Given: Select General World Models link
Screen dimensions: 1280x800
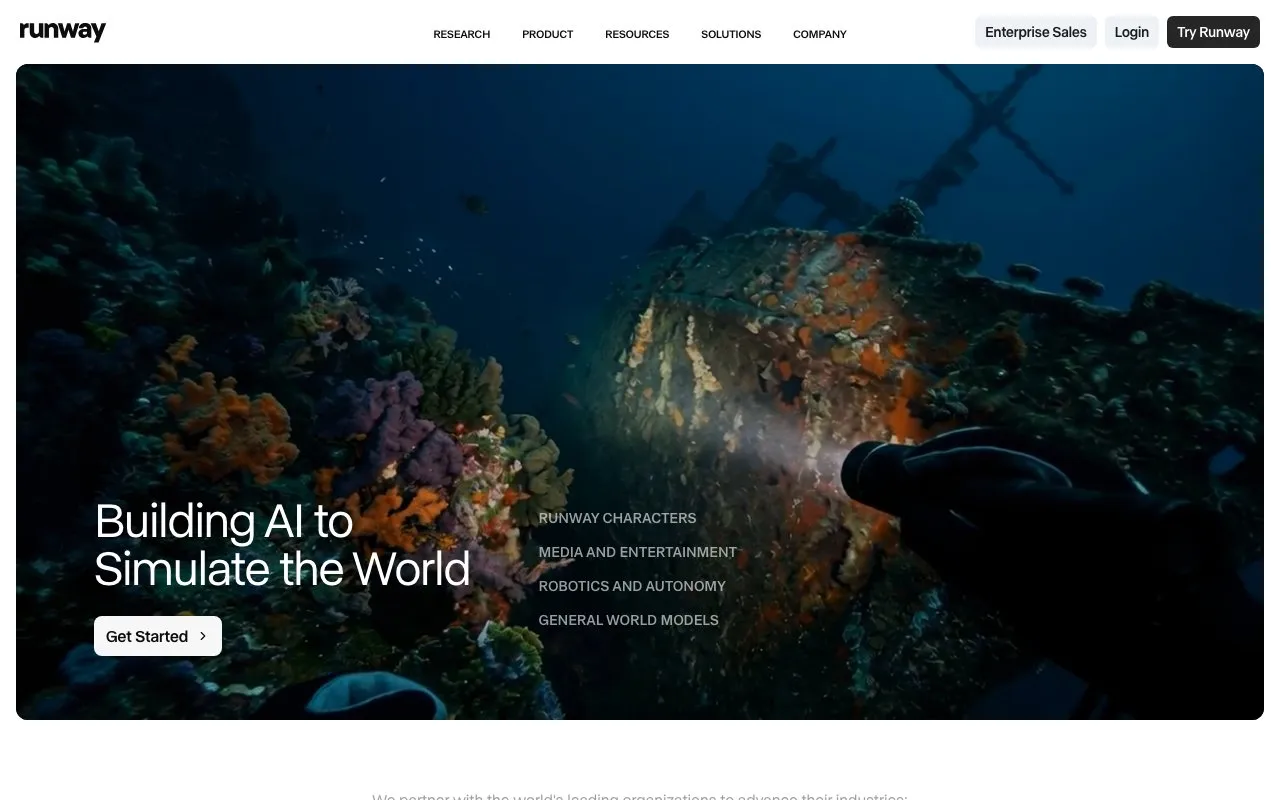Looking at the screenshot, I should click(628, 620).
